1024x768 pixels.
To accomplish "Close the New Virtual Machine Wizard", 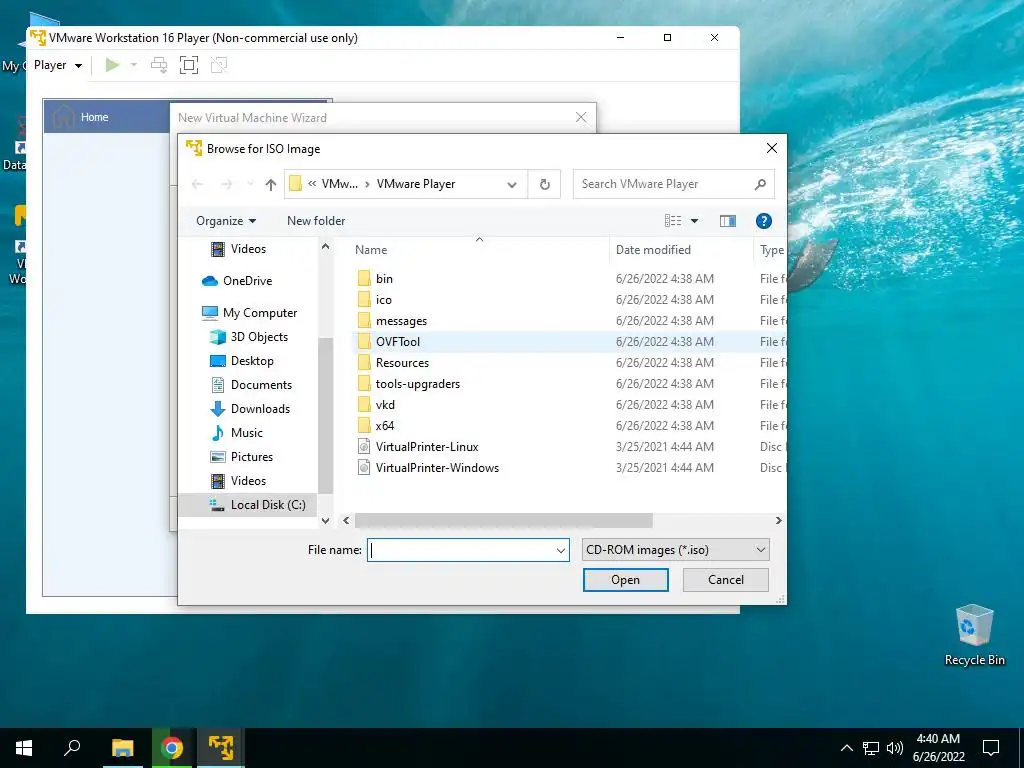I will pyautogui.click(x=581, y=118).
